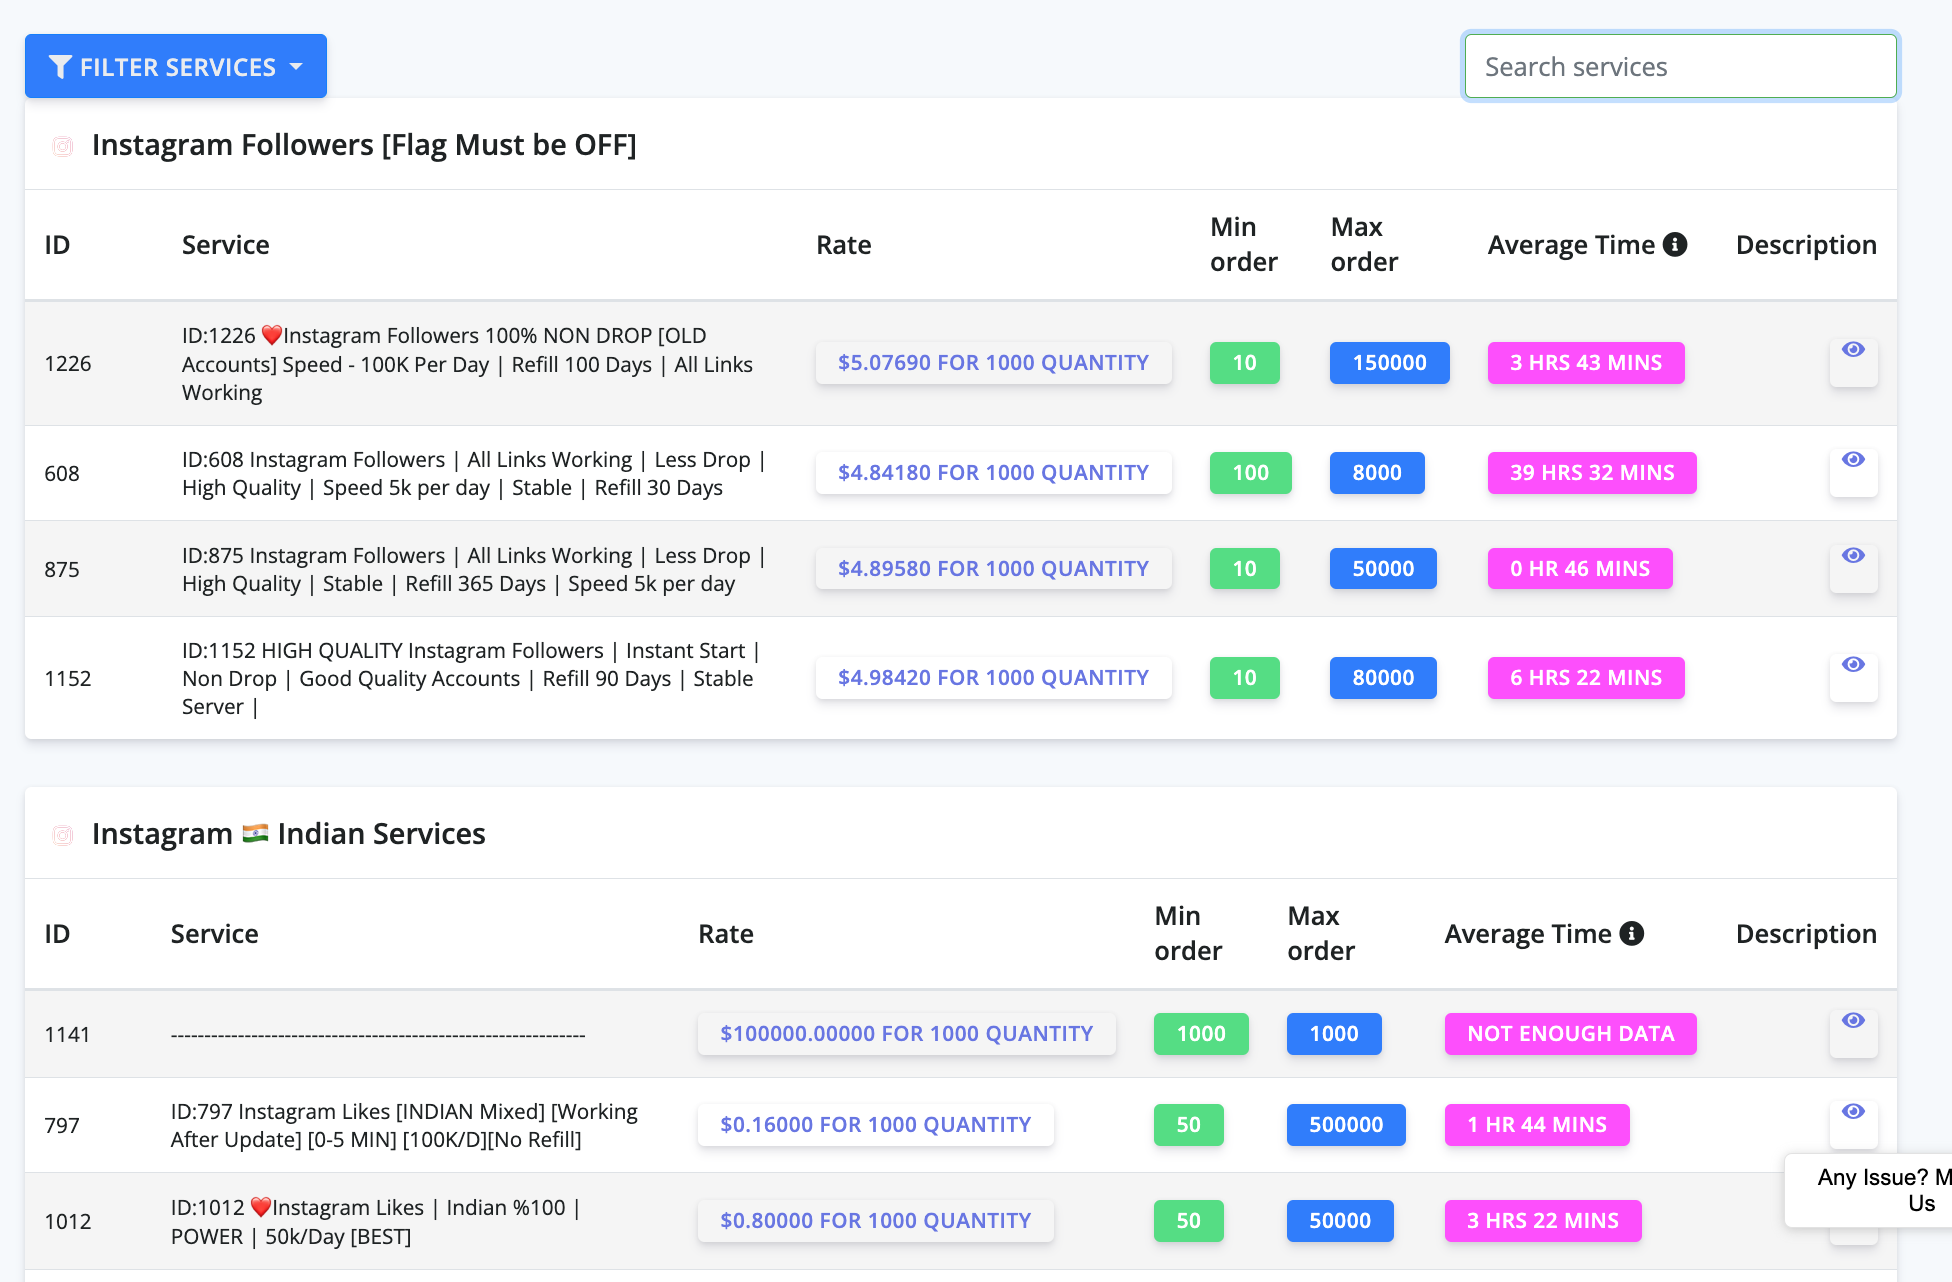Click the $0.80000 for 1000 quantity rate
Image resolution: width=1952 pixels, height=1282 pixels.
pyautogui.click(x=875, y=1221)
